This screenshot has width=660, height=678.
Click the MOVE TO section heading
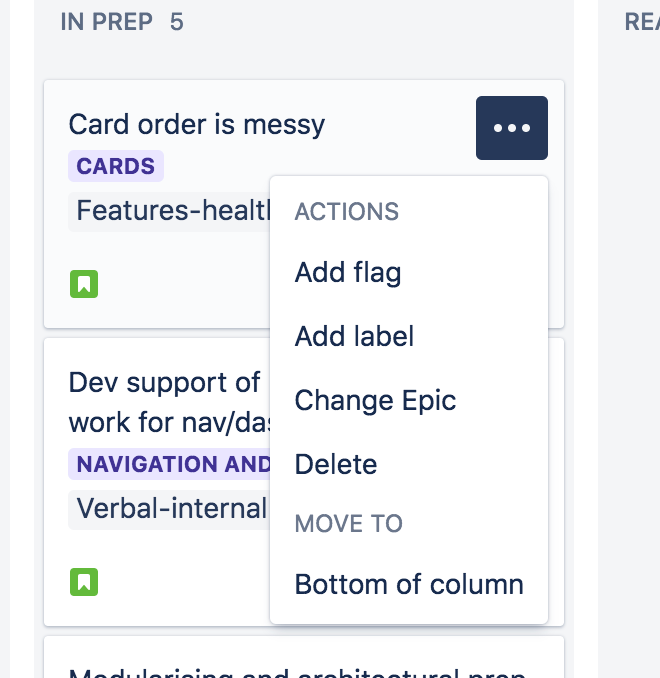click(349, 524)
